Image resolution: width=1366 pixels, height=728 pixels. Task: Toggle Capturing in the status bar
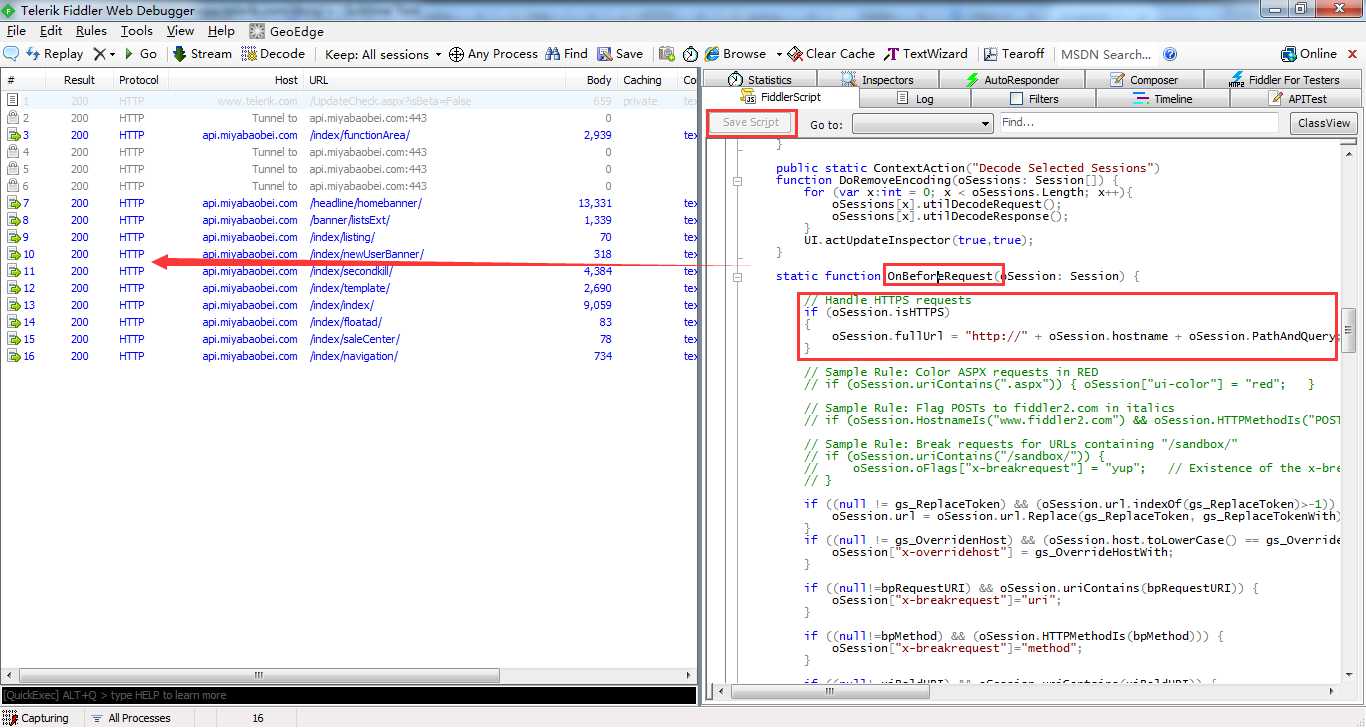click(36, 718)
